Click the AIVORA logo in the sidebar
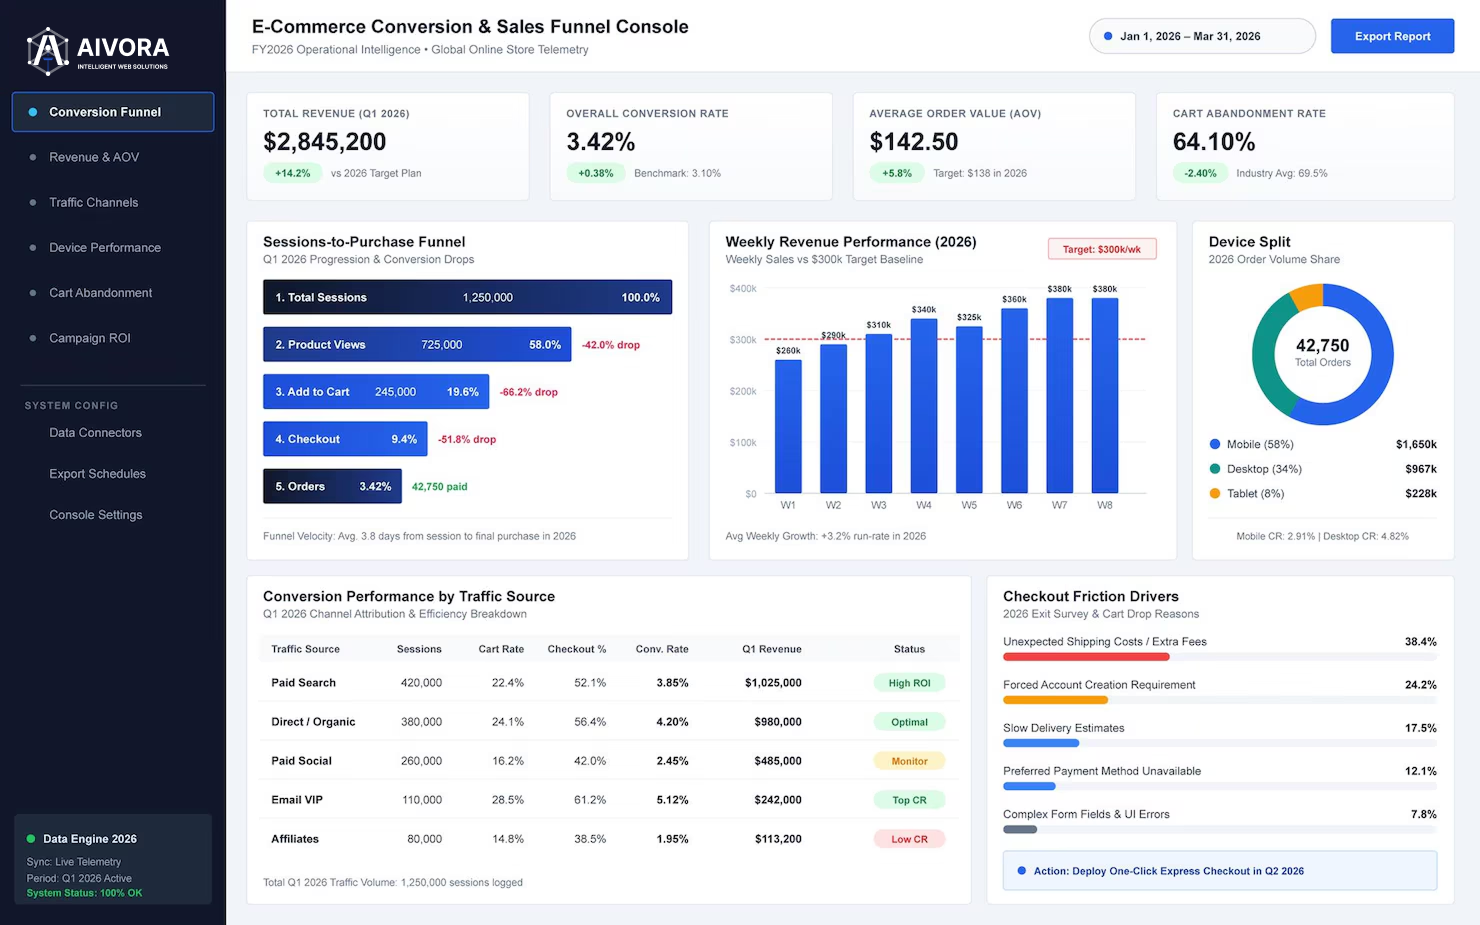Viewport: 1480px width, 925px height. pyautogui.click(x=98, y=51)
